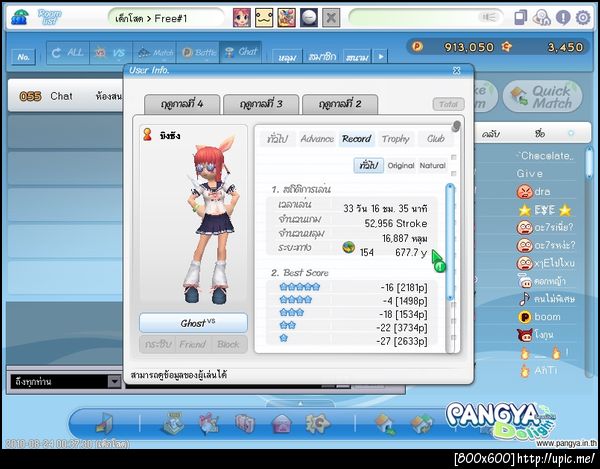600x469 pixels.
Task: Click the record panel vertical scrollbar
Action: point(450,242)
